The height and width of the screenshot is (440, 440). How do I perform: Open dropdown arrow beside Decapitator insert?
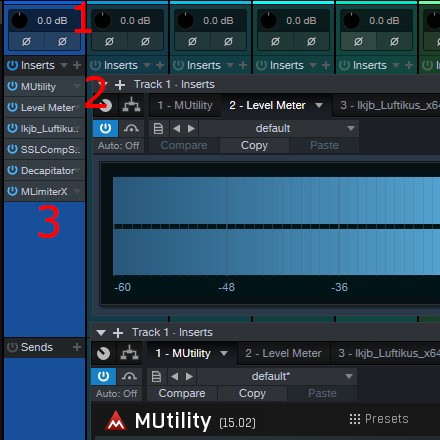point(77,170)
